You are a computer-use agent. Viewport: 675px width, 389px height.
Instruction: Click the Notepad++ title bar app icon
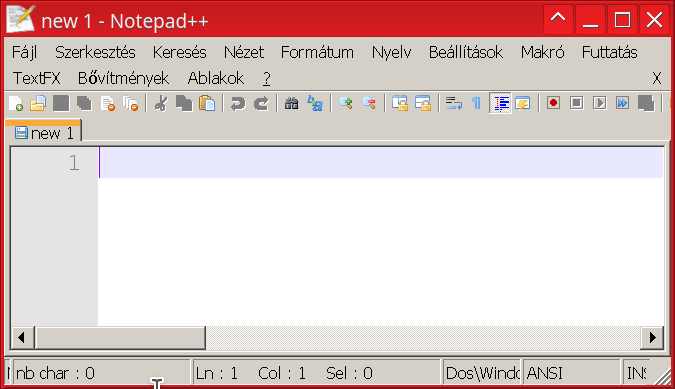point(20,19)
